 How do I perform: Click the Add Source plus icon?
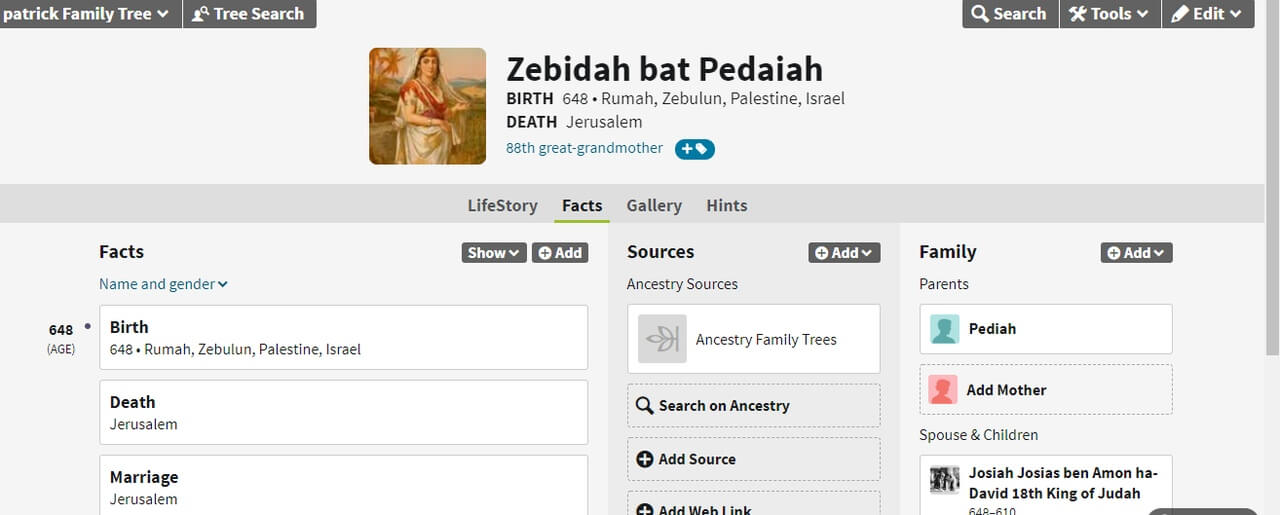(x=645, y=459)
